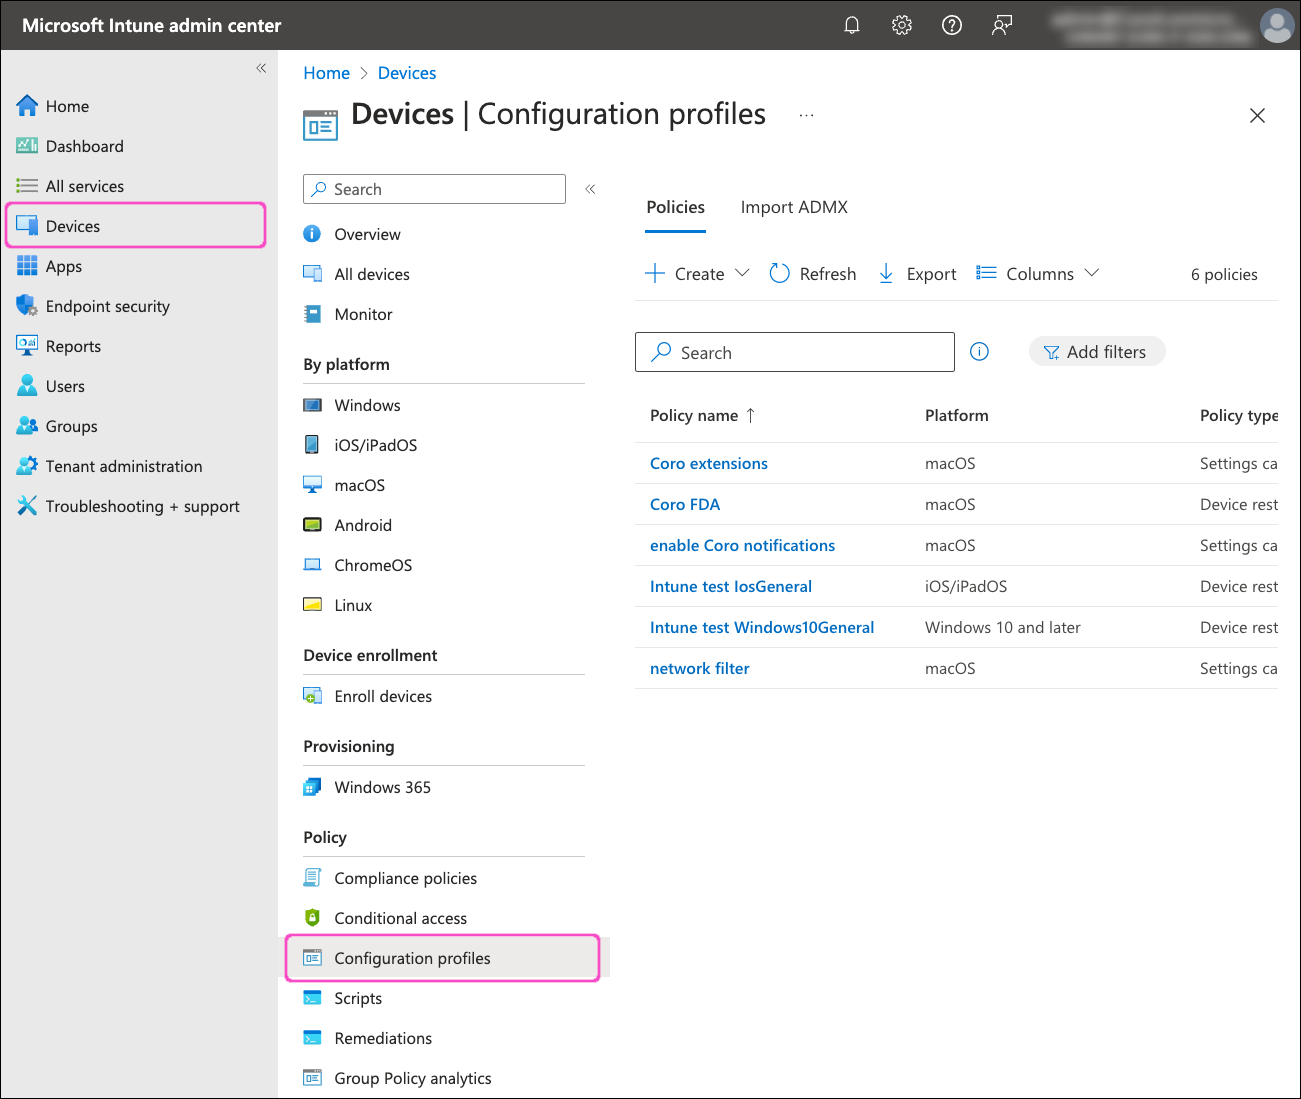Click the feedback person icon
This screenshot has height=1099, width=1301.
1001,25
